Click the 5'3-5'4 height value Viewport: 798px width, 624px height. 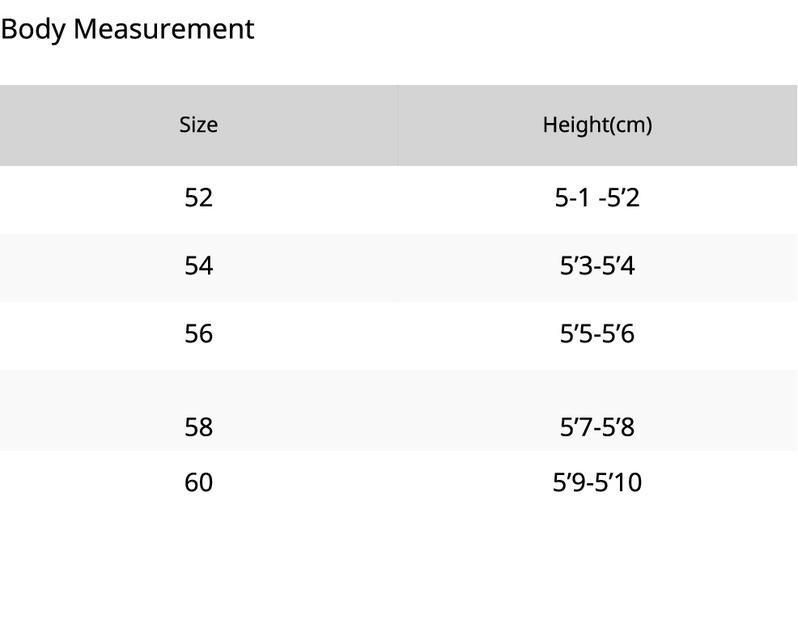(597, 266)
